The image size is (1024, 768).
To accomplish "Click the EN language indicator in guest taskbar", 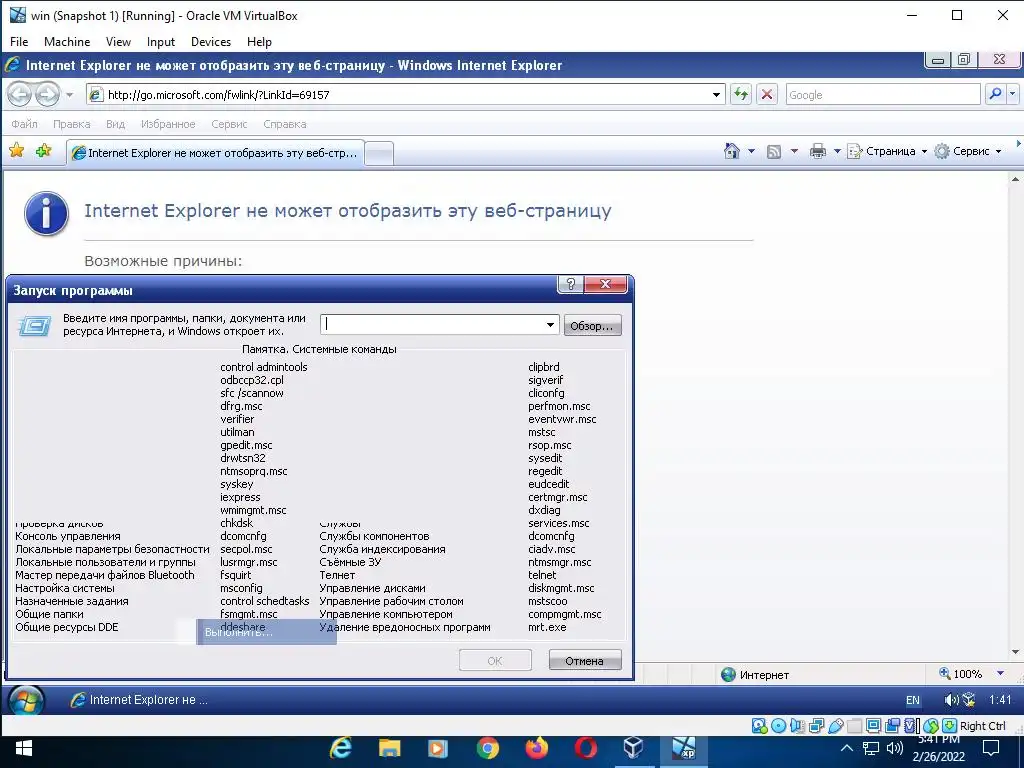I will (912, 700).
